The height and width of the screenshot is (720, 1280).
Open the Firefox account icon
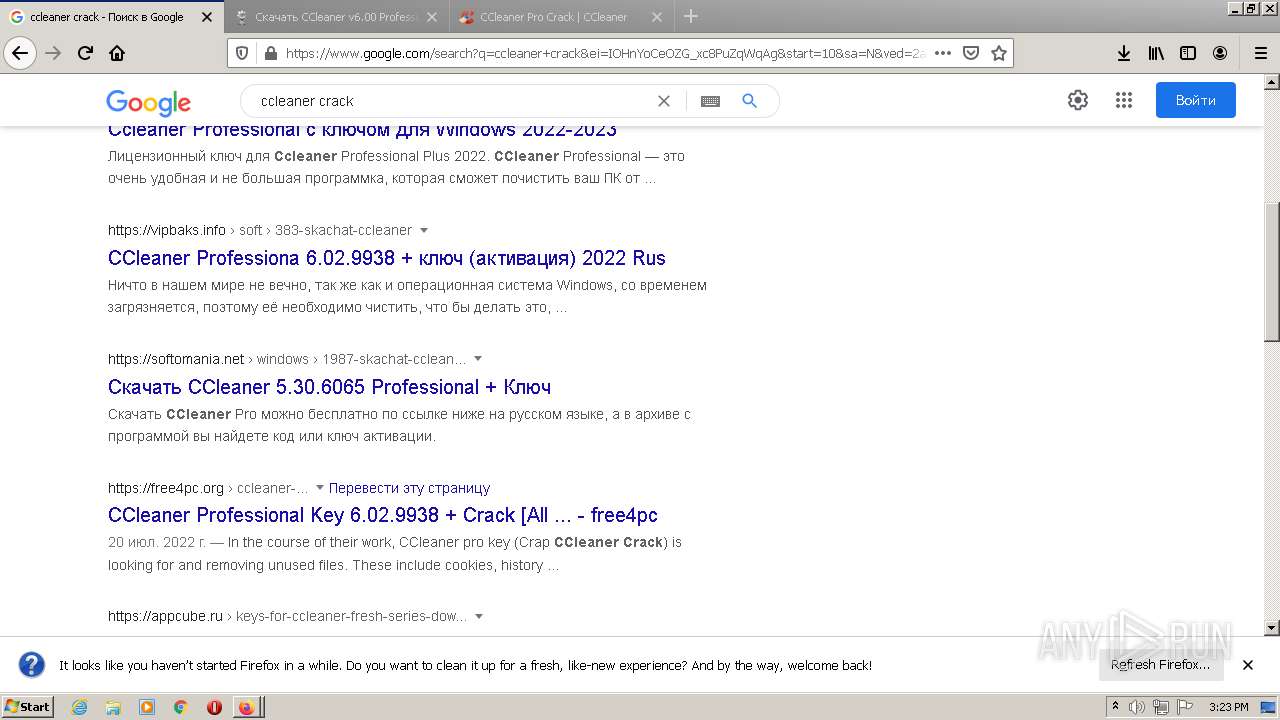[x=1220, y=53]
